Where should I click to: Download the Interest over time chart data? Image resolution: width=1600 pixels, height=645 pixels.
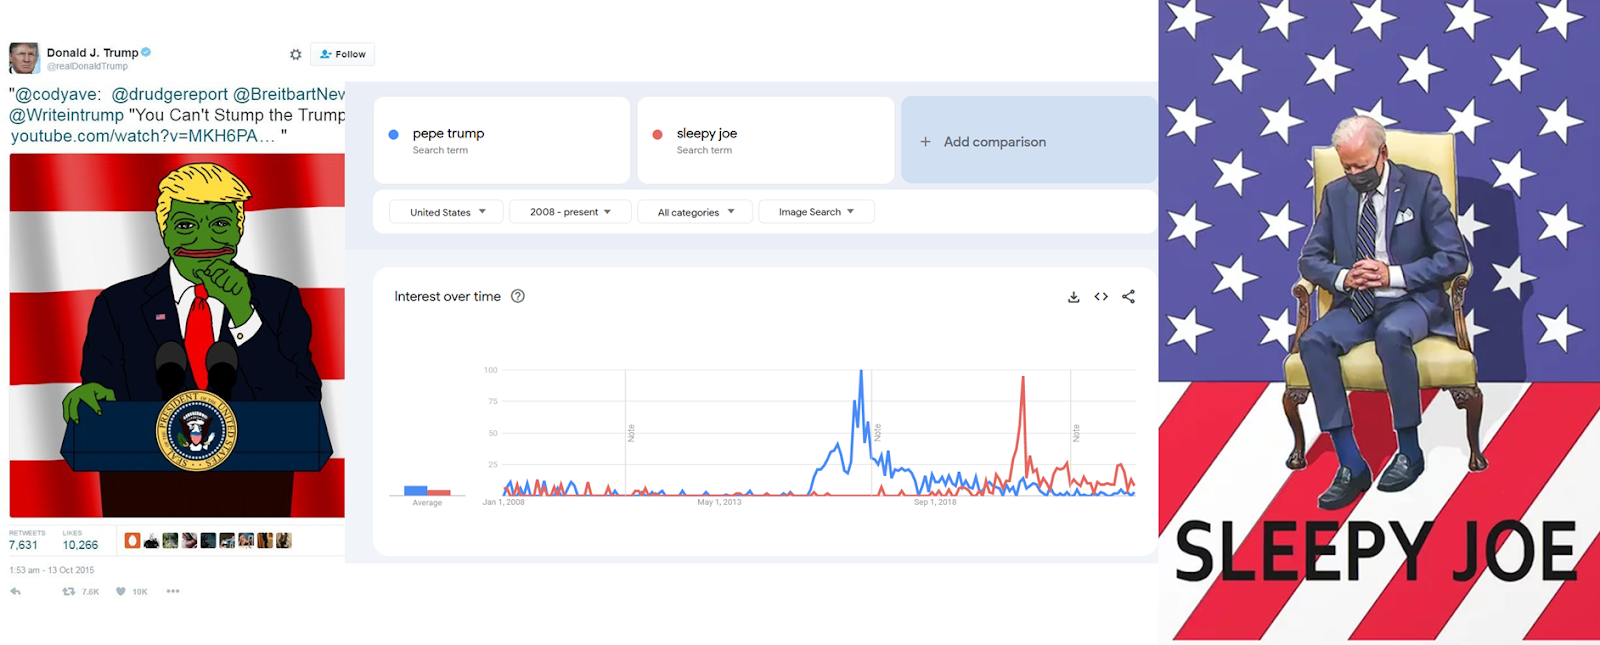(x=1073, y=297)
